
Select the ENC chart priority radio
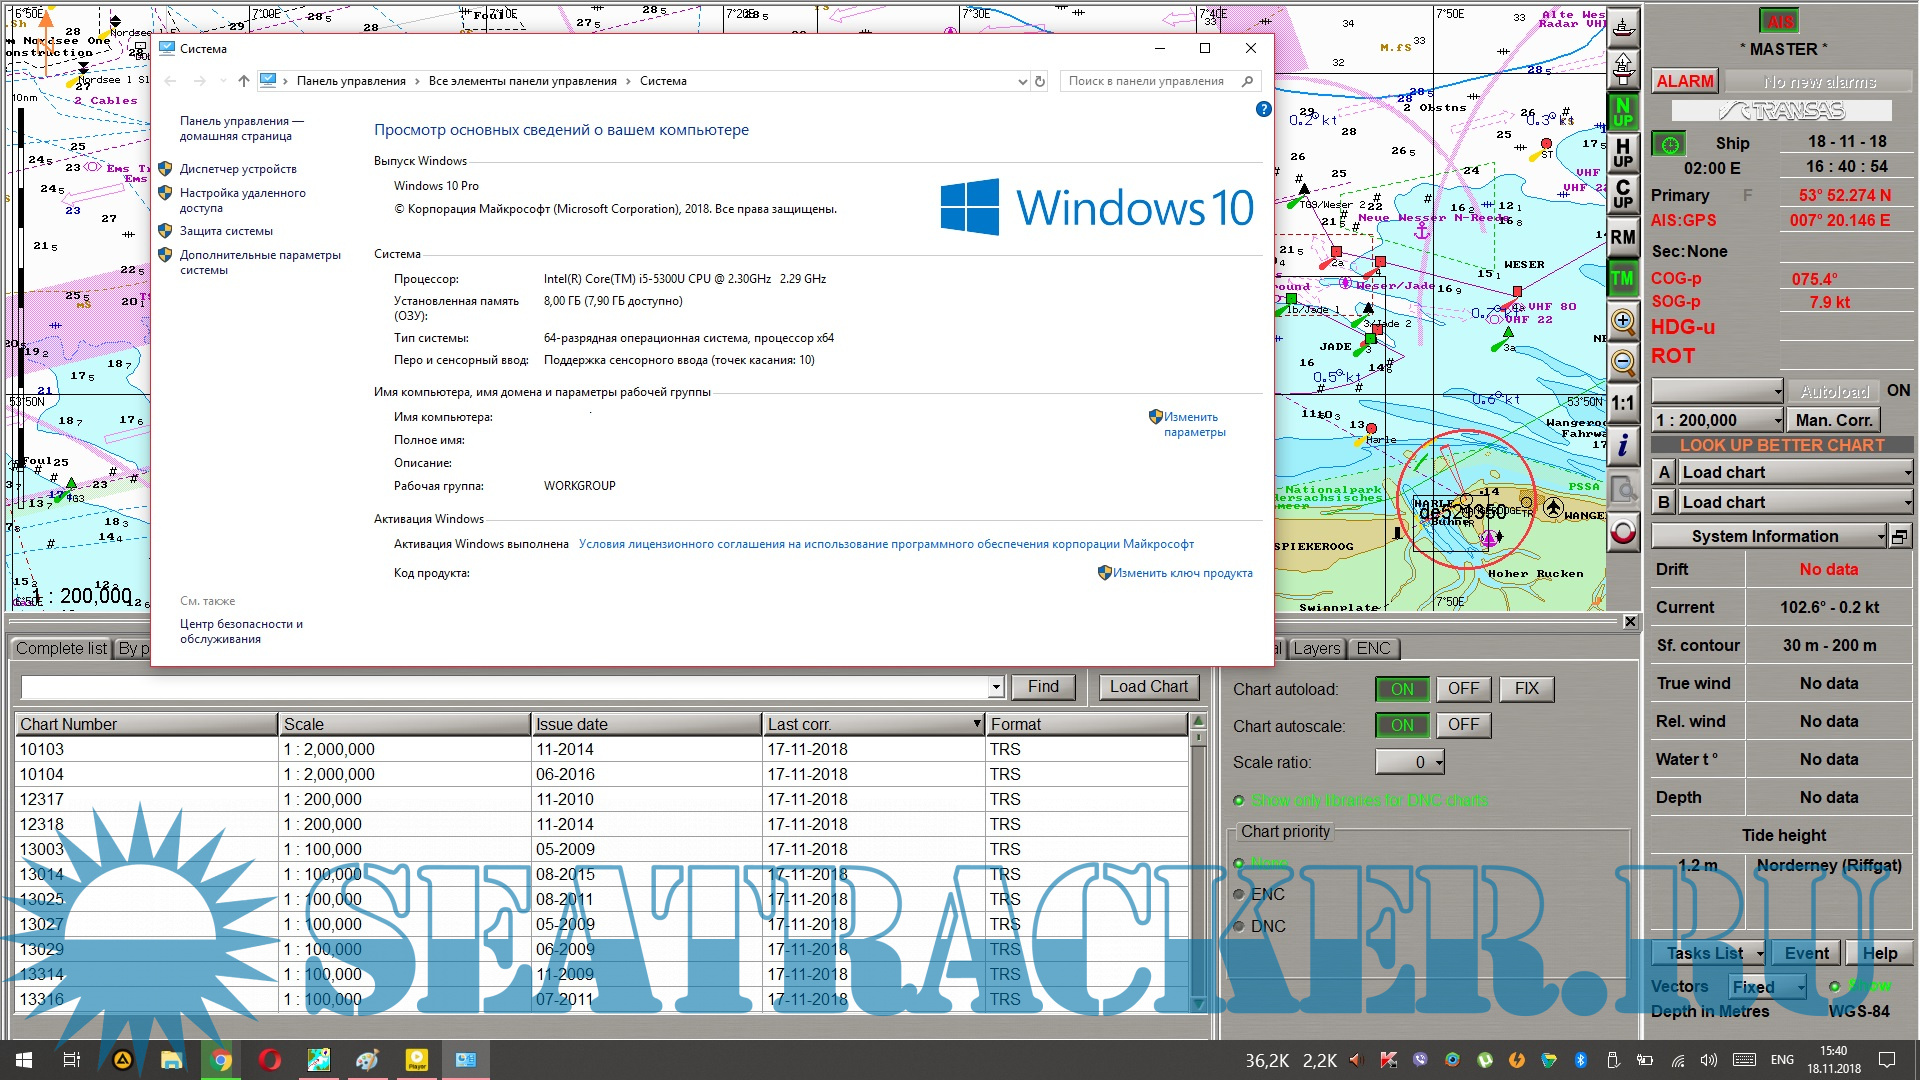click(1240, 895)
